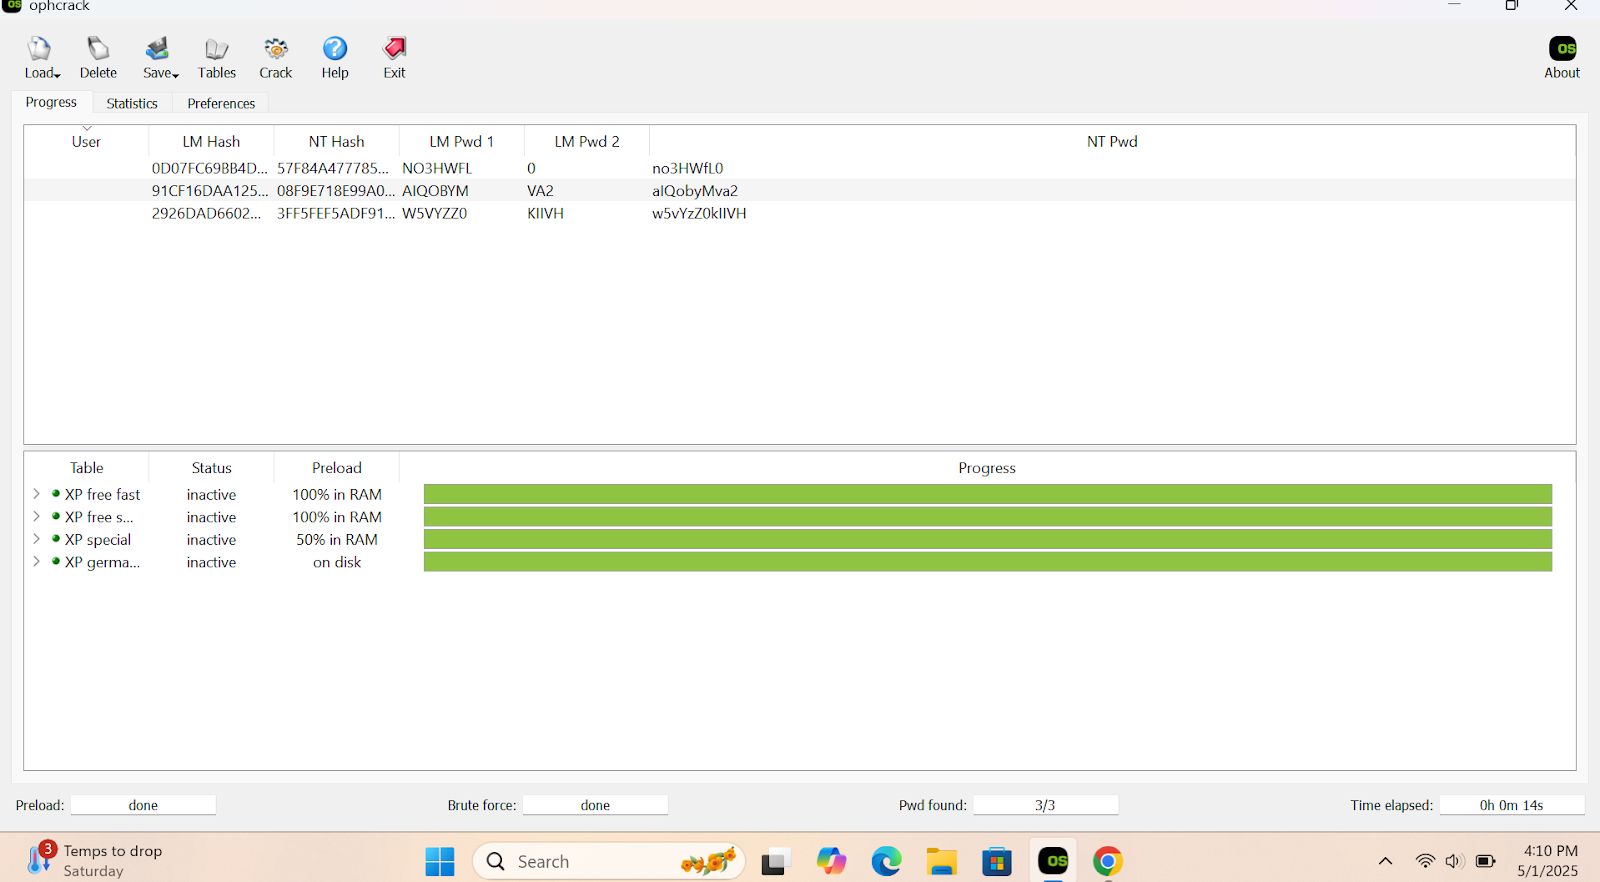Screen dimensions: 1600x882
Task: Click the Brute force status field
Action: click(595, 805)
